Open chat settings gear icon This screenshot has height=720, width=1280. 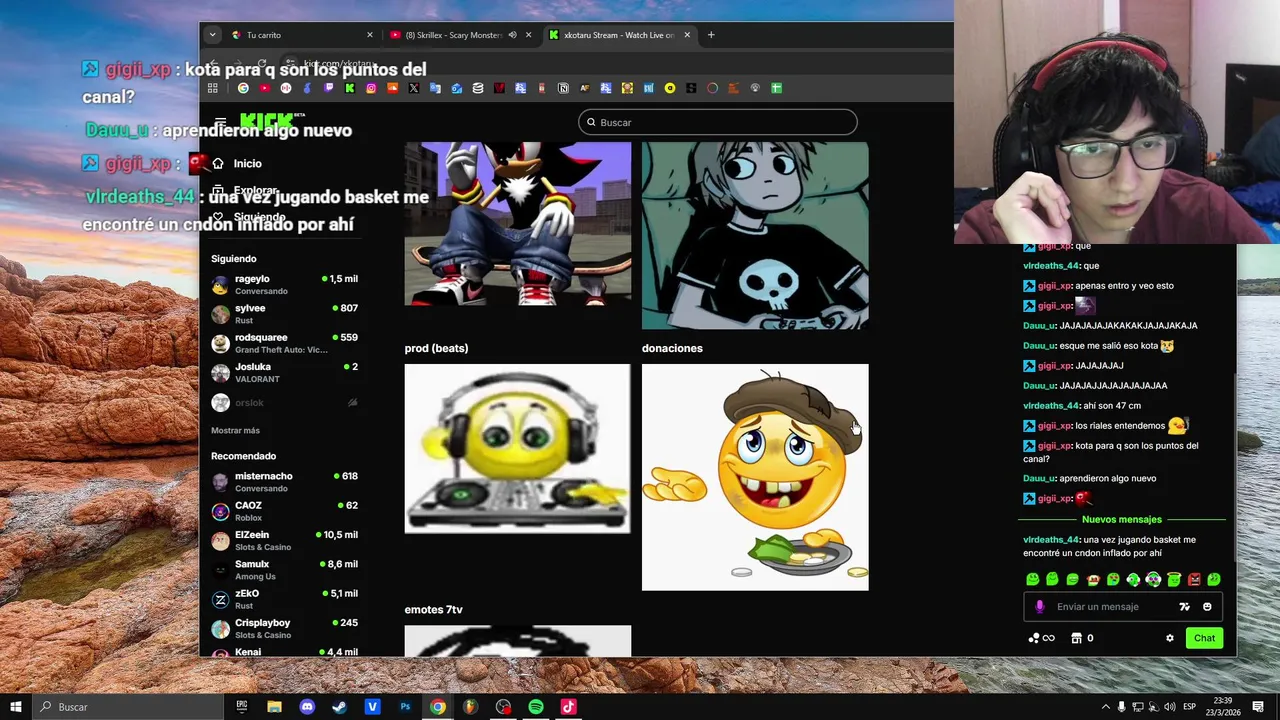[x=1170, y=638]
